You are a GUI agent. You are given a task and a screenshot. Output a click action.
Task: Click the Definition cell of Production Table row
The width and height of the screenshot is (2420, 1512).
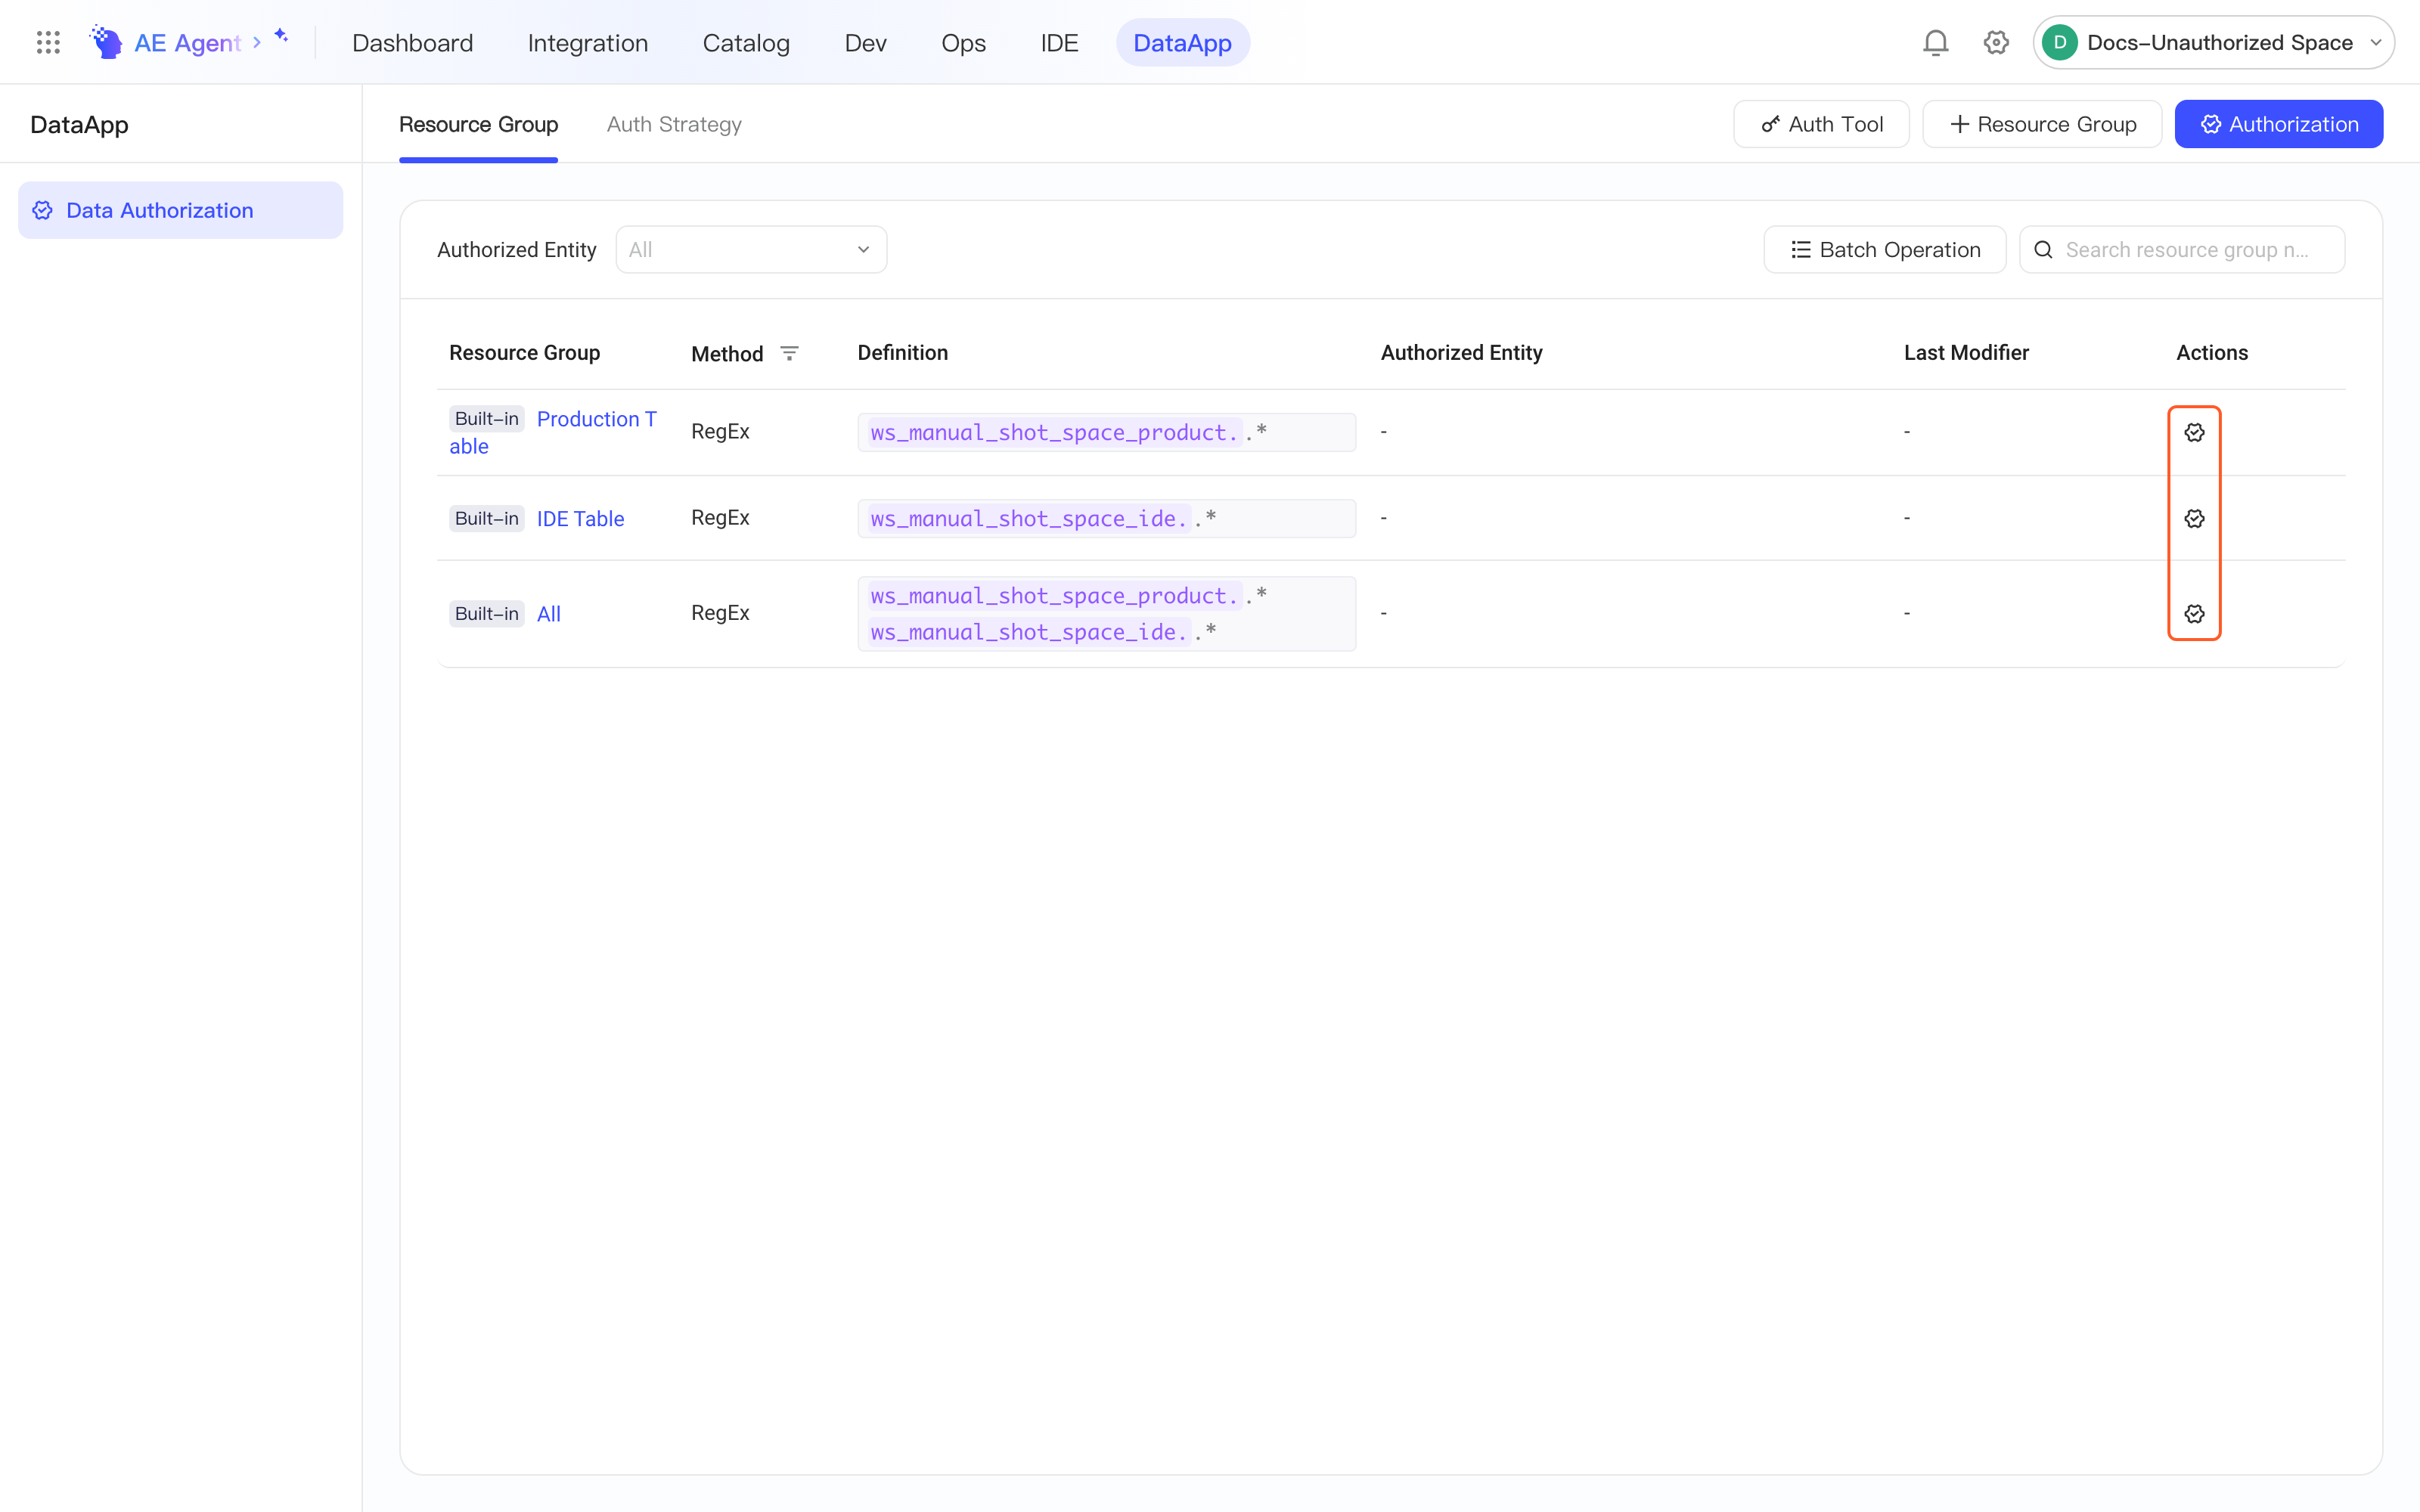(x=1106, y=432)
